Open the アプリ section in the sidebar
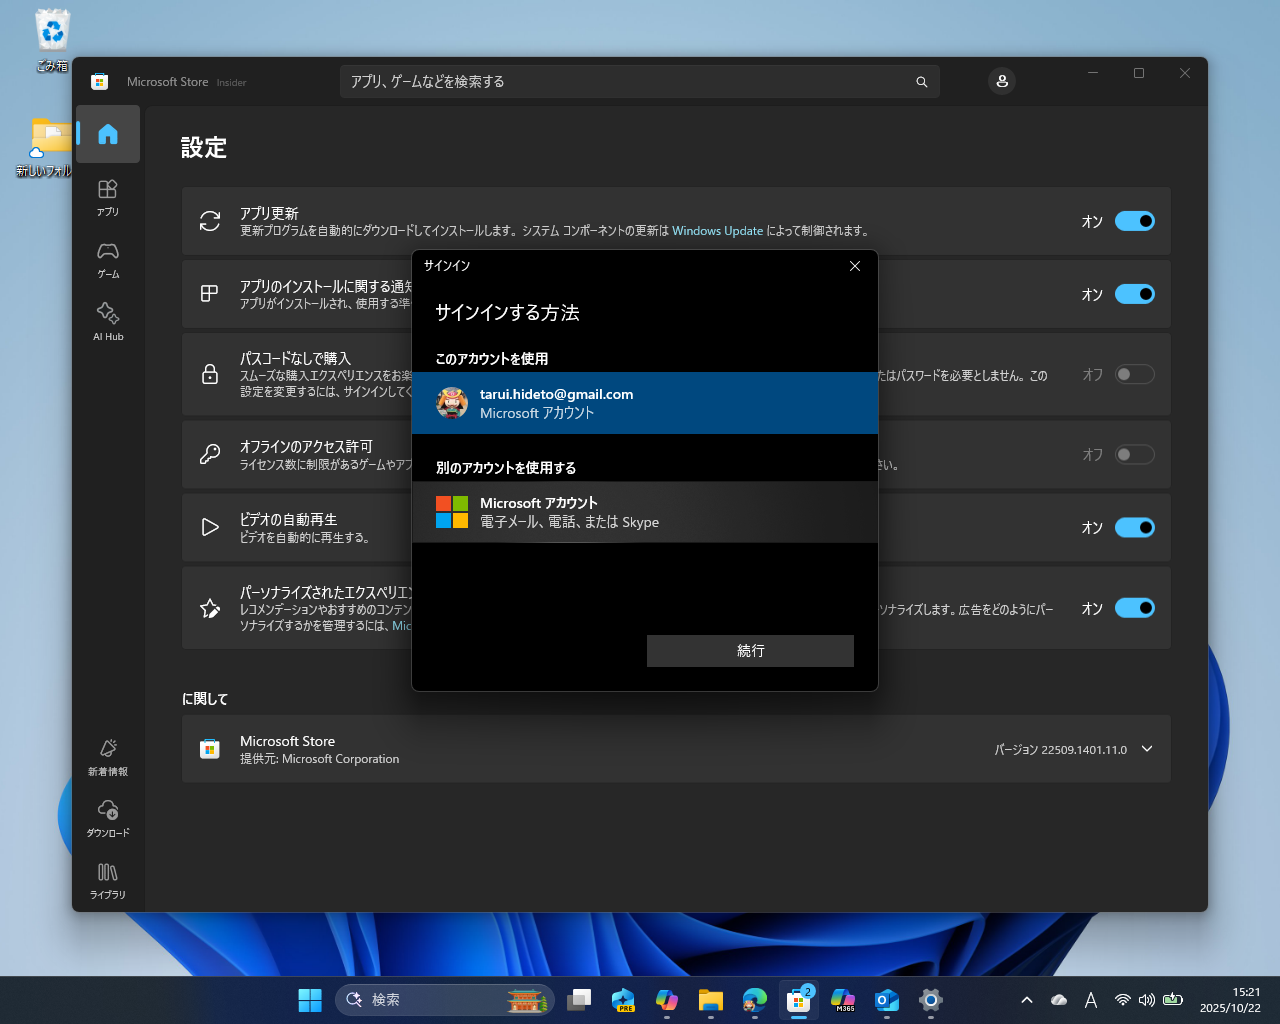Screen dimensions: 1280x1024 108,197
